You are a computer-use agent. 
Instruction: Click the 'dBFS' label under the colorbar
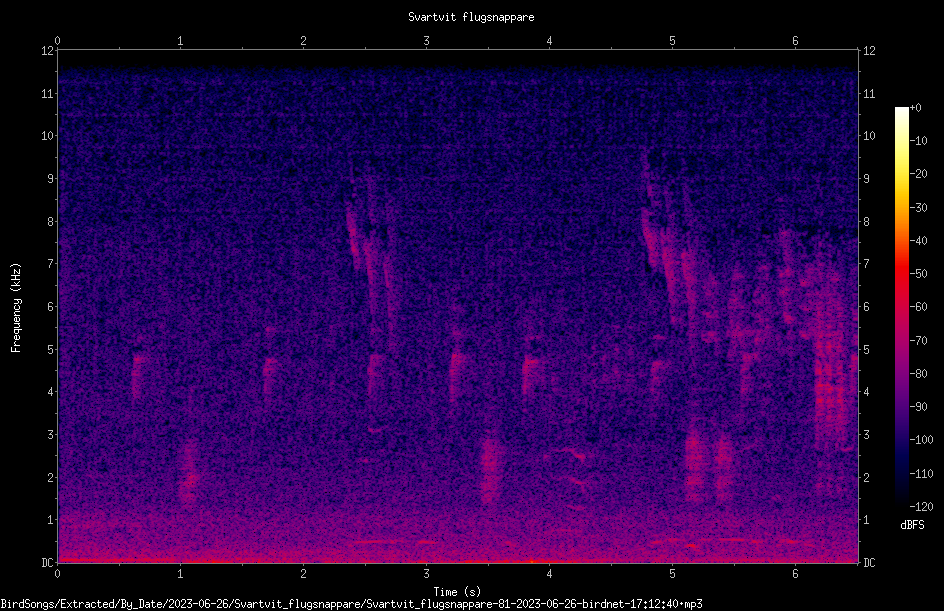pos(912,525)
